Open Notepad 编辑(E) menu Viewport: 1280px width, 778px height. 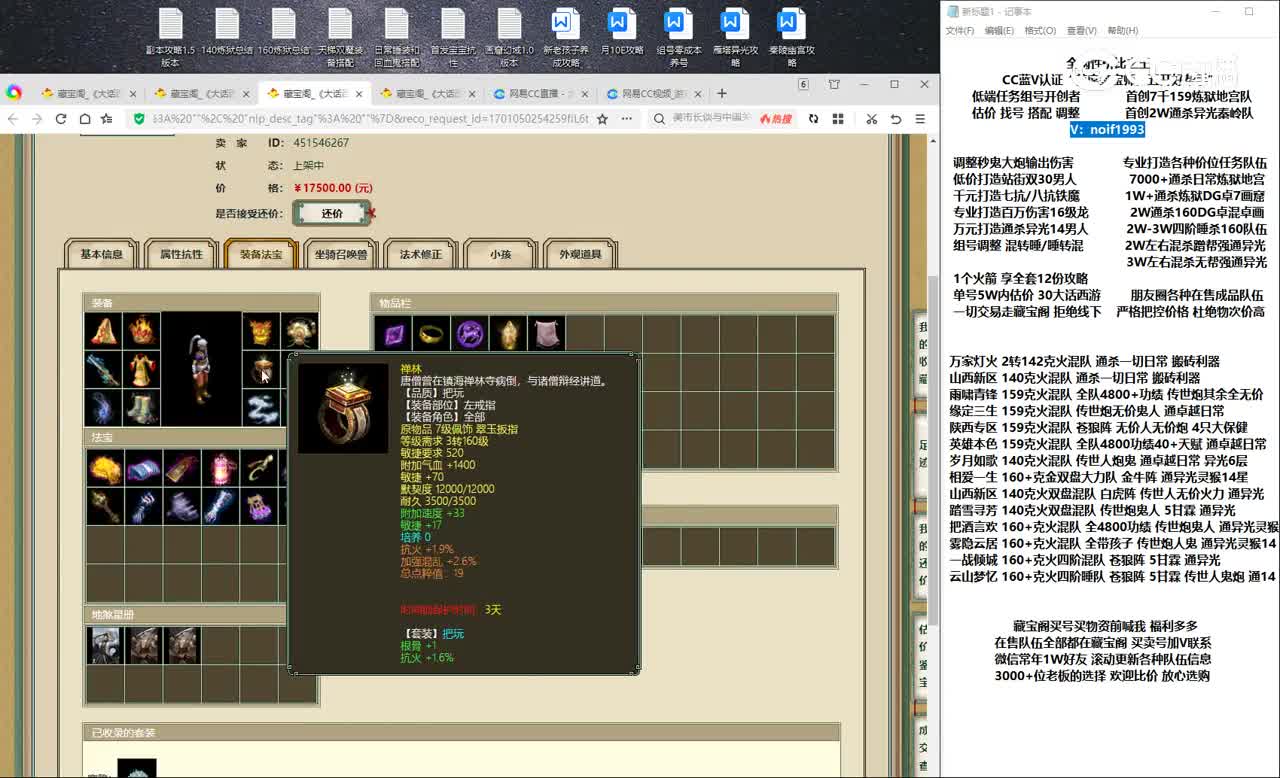click(999, 31)
